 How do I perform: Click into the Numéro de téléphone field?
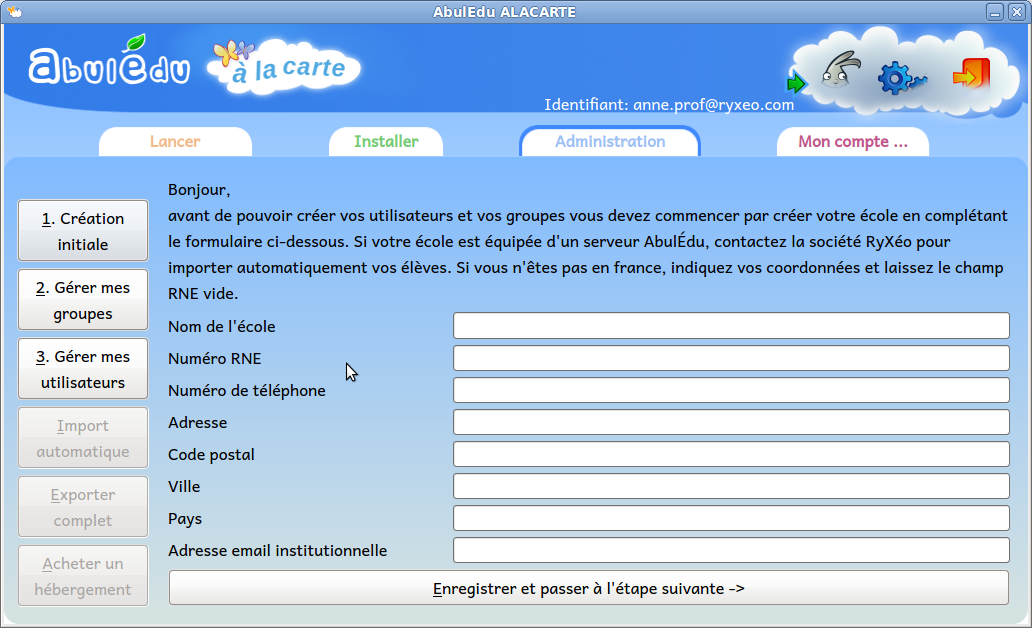[x=731, y=390]
